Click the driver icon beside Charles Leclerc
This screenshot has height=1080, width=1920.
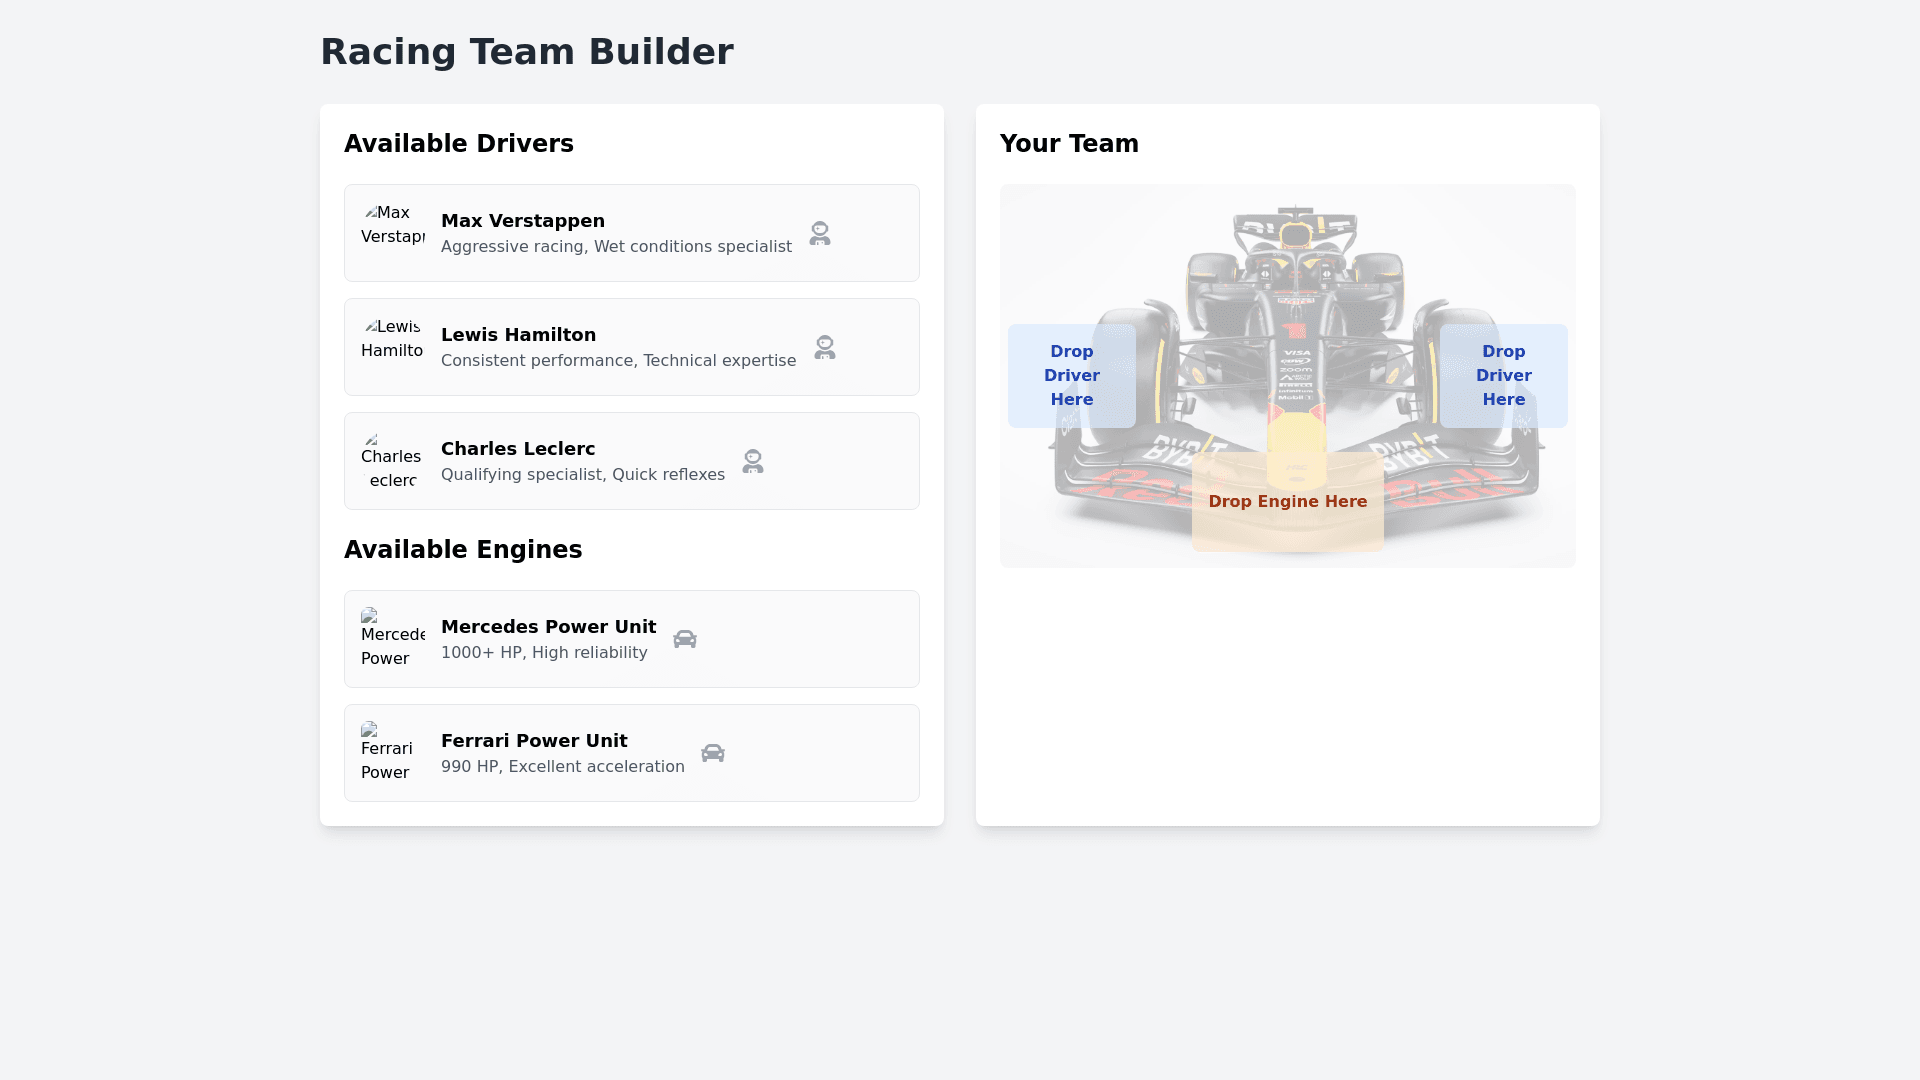753,462
